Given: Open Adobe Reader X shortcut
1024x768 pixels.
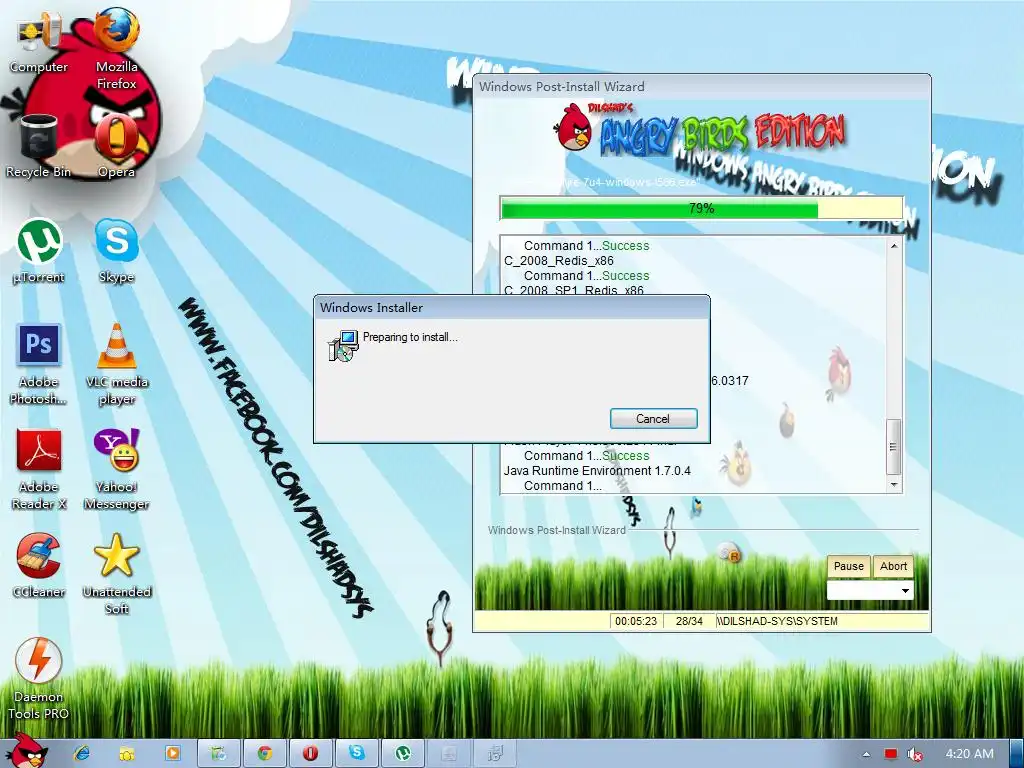Looking at the screenshot, I should [x=39, y=469].
